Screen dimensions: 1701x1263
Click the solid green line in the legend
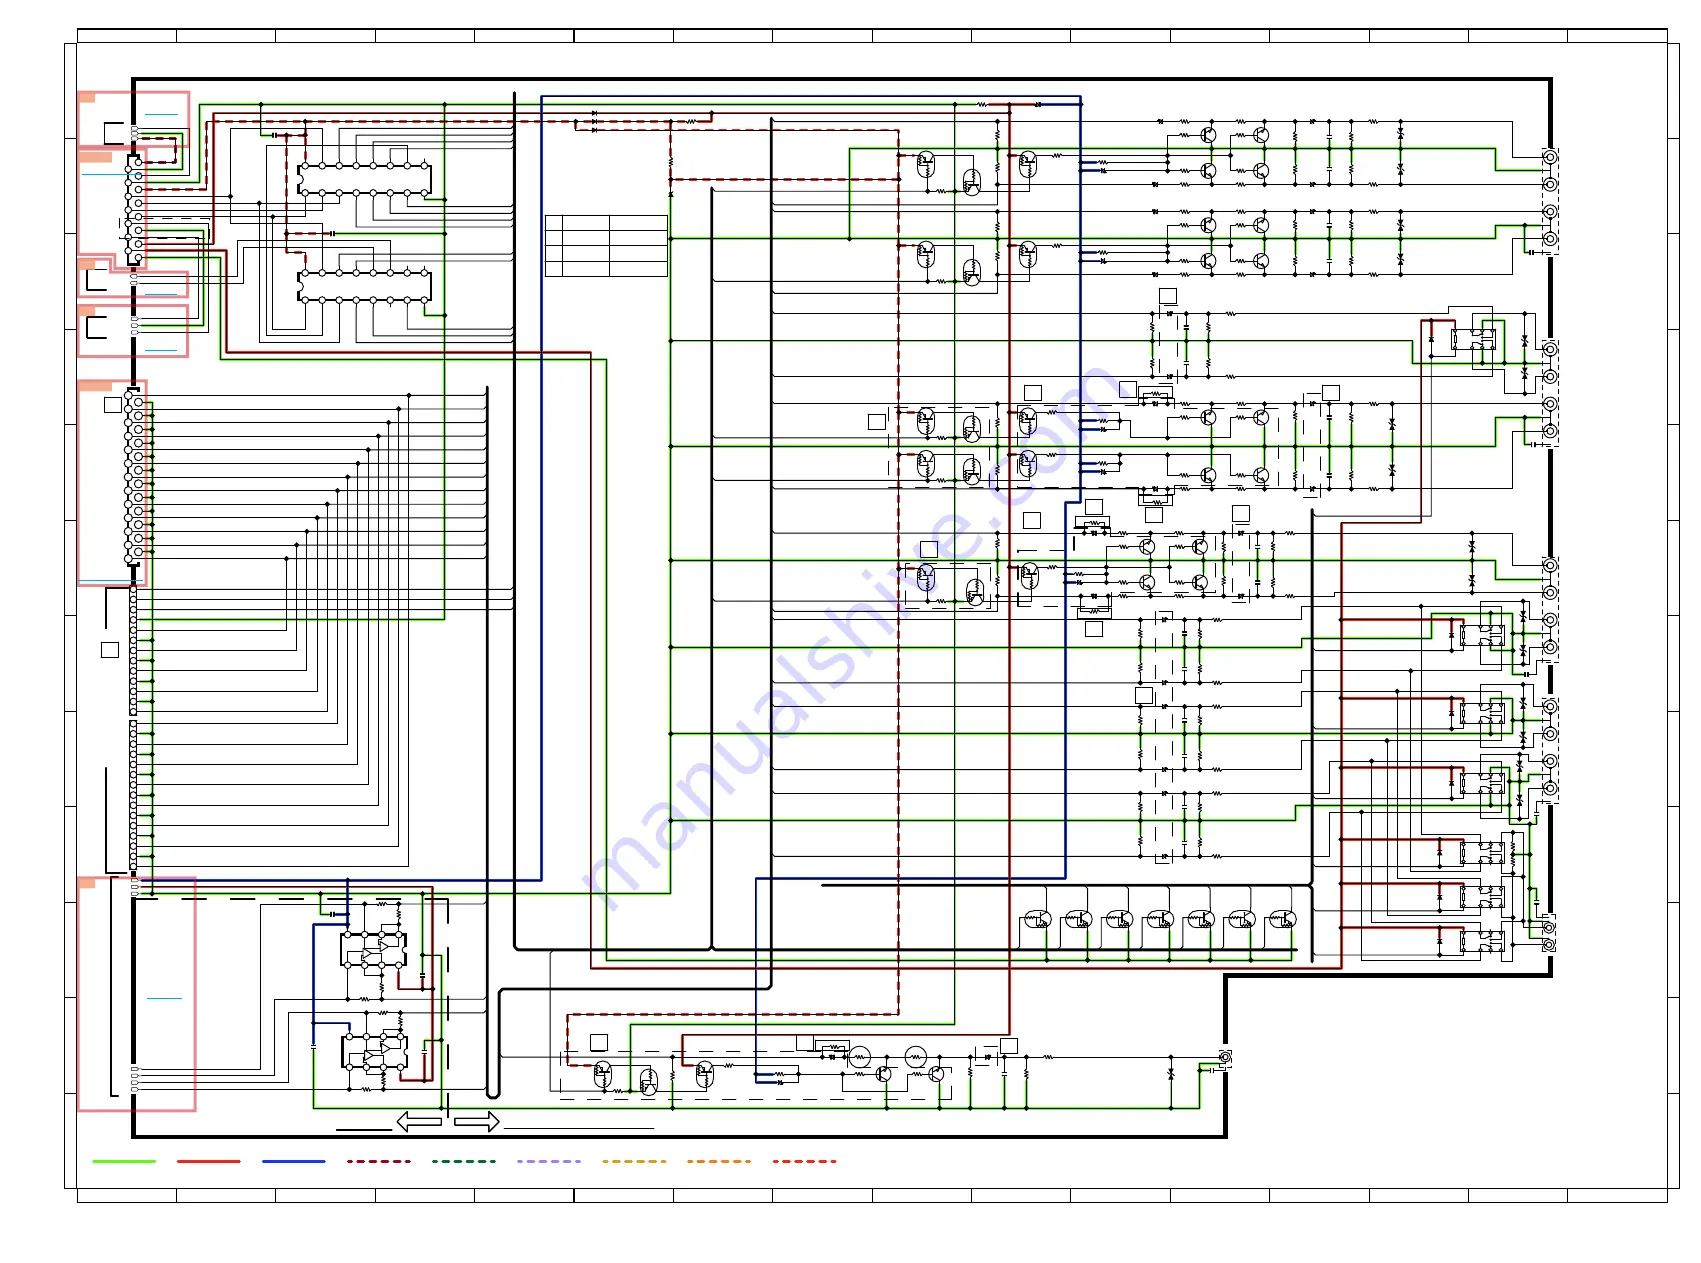pyautogui.click(x=124, y=1161)
